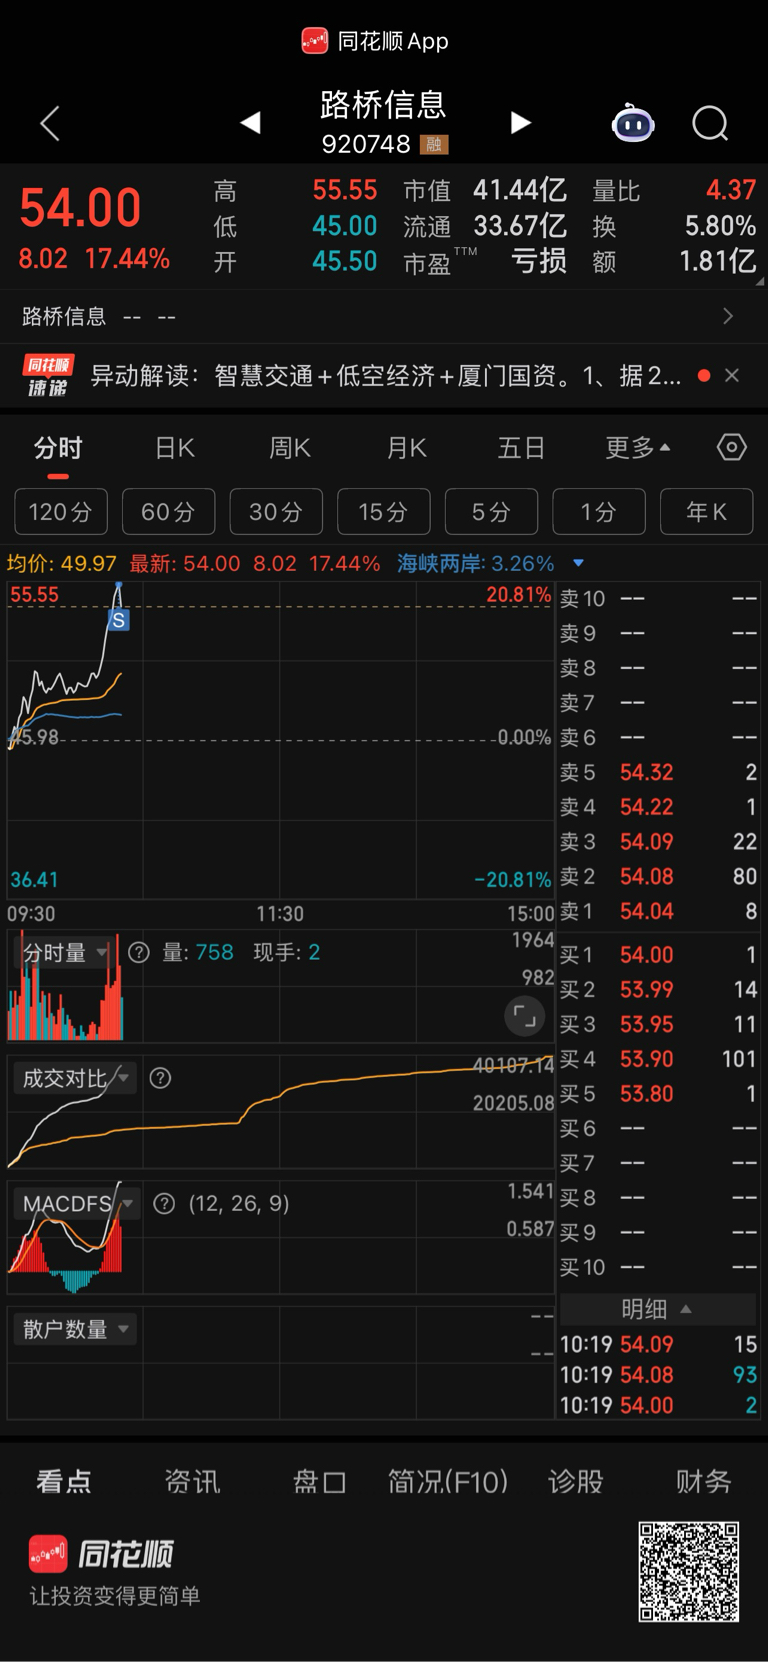This screenshot has height=1662, width=768.
Task: Open the 更多 periods dropdown
Action: (x=637, y=447)
